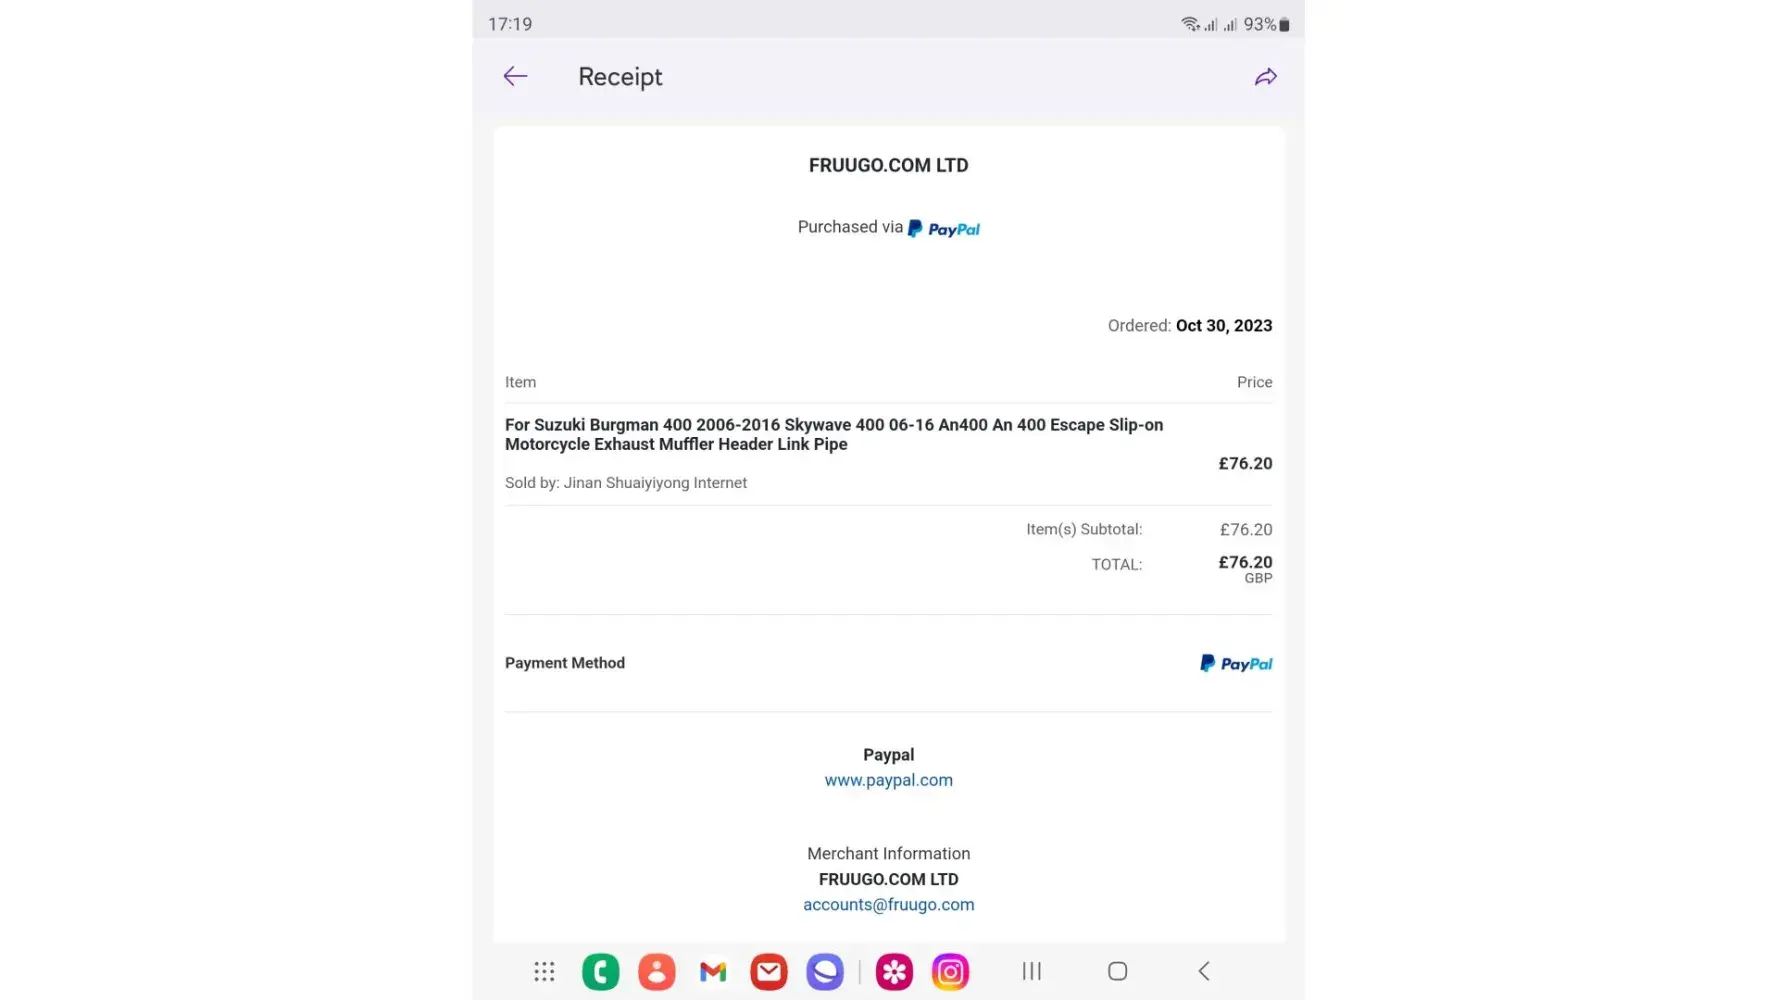Tap the share arrow icon

pos(1265,77)
